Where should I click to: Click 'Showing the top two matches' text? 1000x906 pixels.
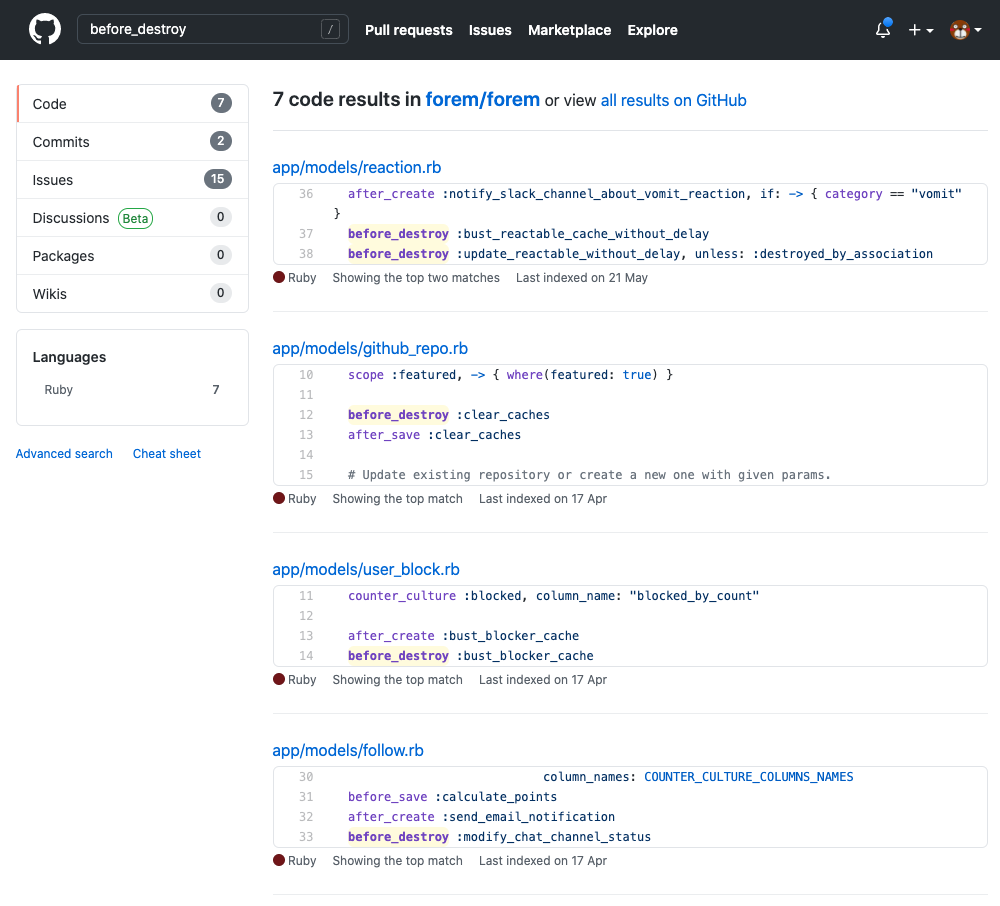(x=416, y=278)
